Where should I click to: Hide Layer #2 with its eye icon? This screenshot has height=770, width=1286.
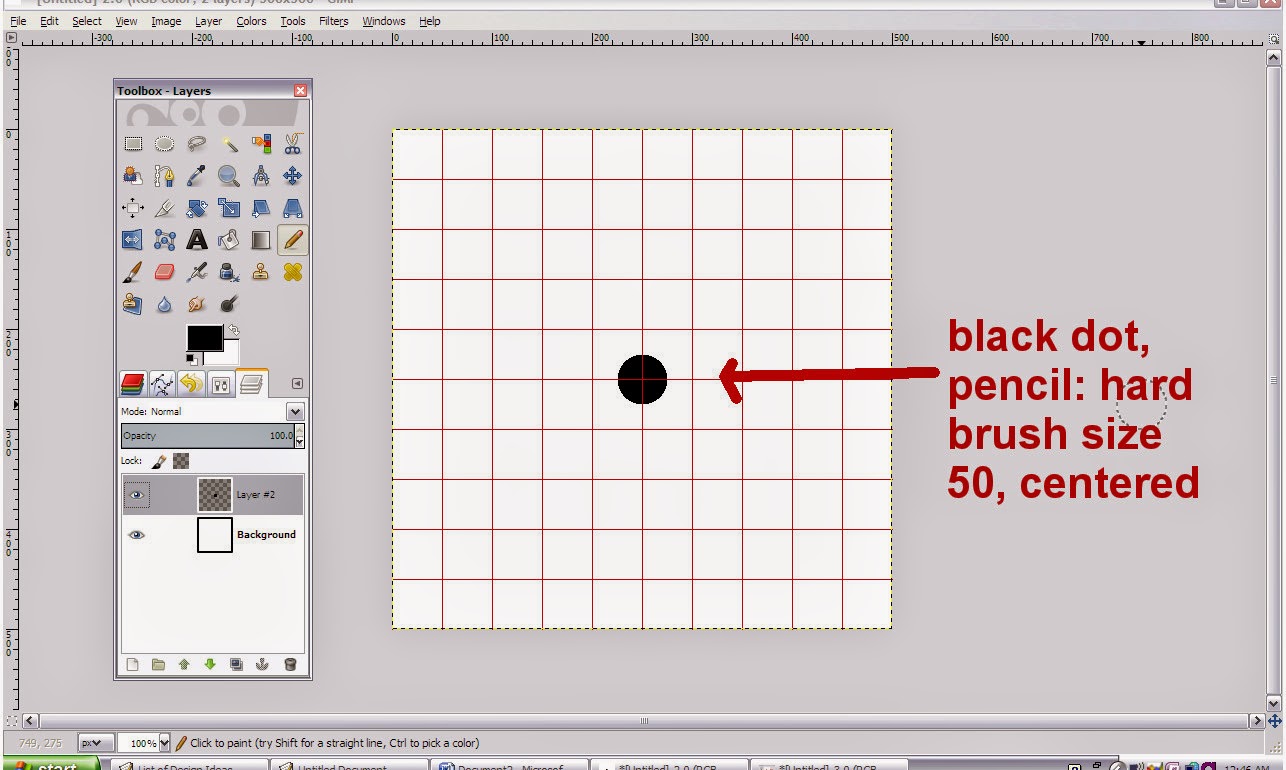137,495
